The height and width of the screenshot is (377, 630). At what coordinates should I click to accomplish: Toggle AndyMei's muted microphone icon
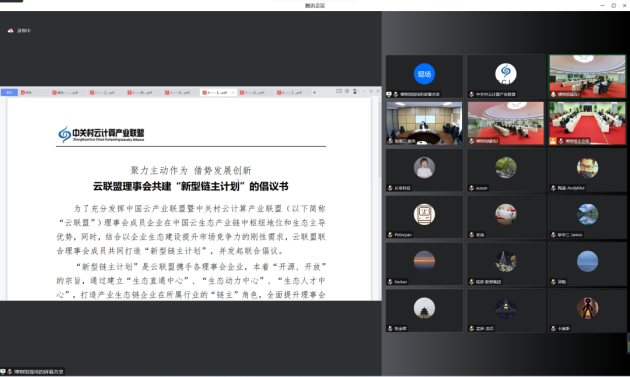pos(553,188)
